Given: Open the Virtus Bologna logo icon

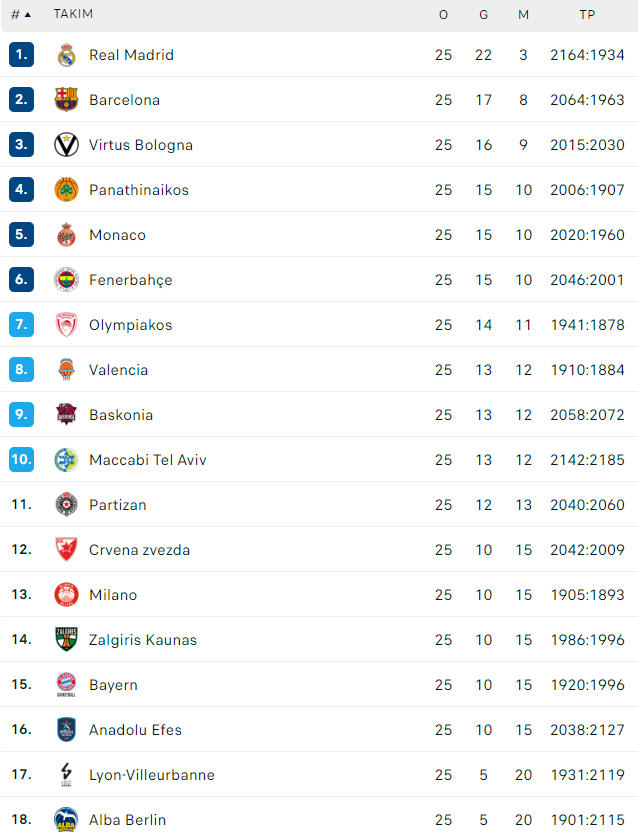Looking at the screenshot, I should [66, 145].
